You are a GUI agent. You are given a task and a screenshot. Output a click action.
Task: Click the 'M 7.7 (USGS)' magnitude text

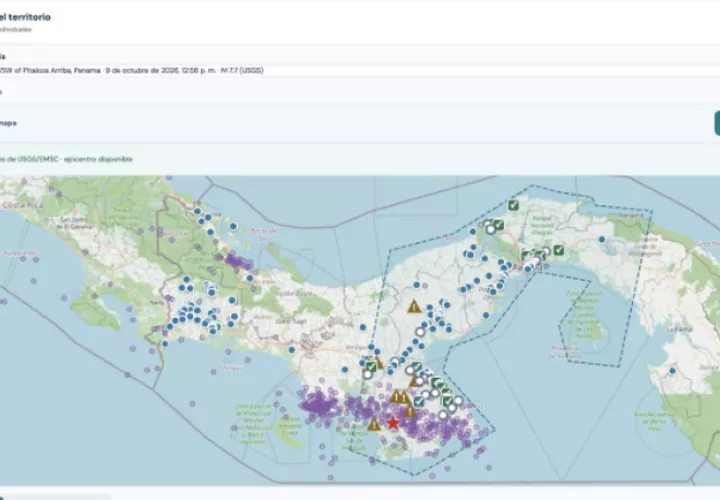coord(242,70)
